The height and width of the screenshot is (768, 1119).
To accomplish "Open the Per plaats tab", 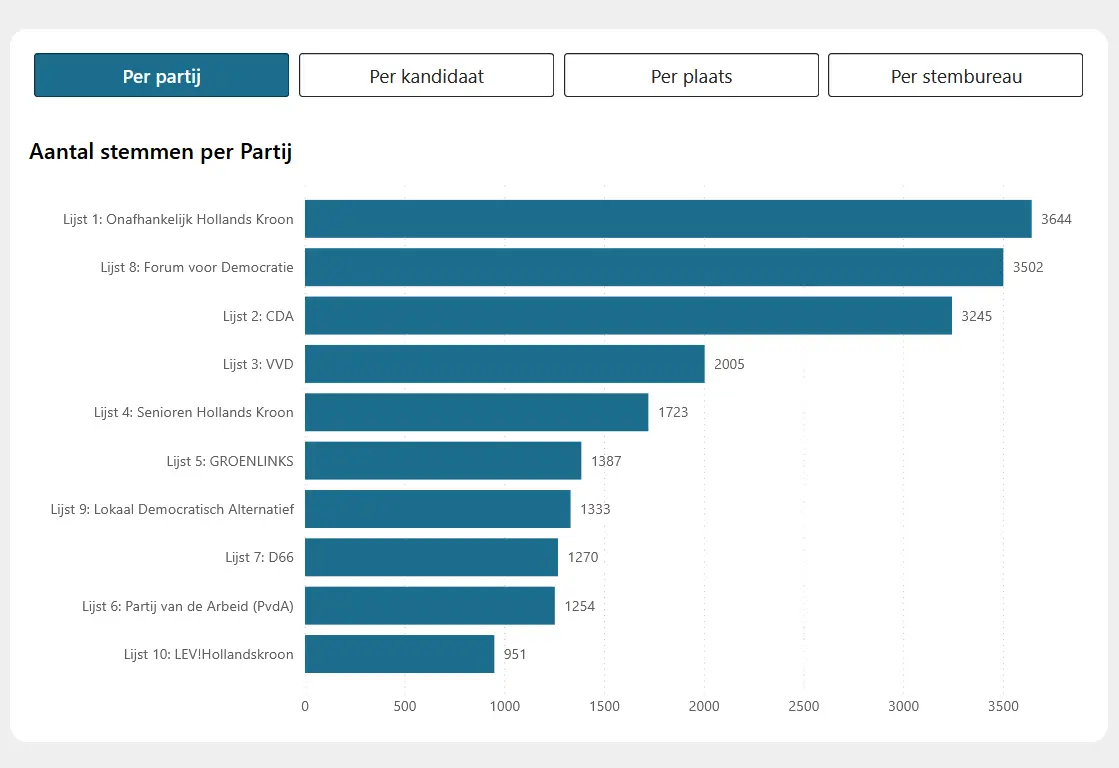I will tap(691, 76).
